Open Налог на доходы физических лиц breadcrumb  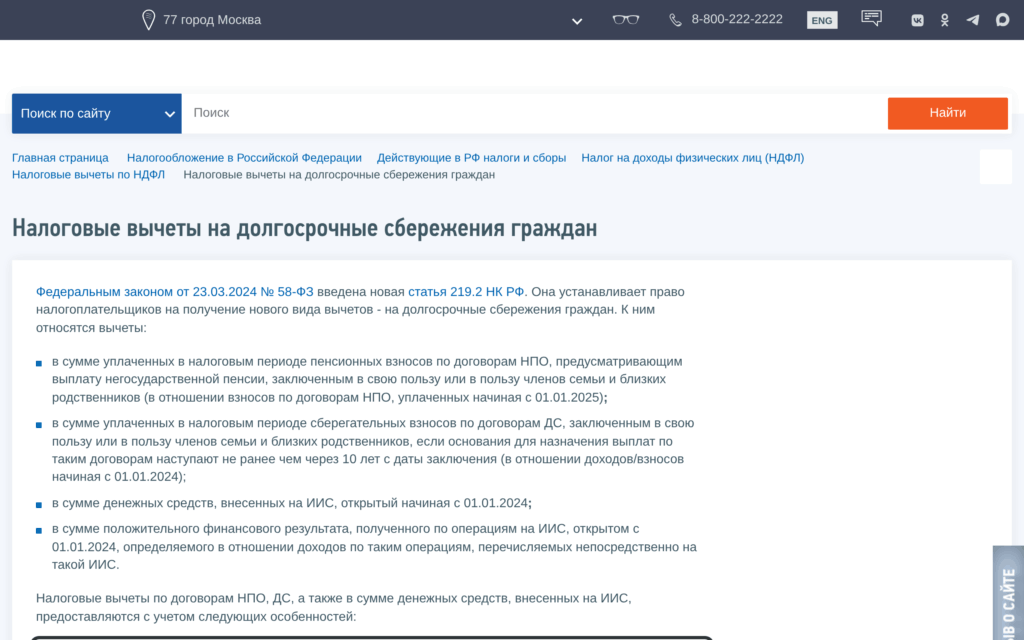692,157
